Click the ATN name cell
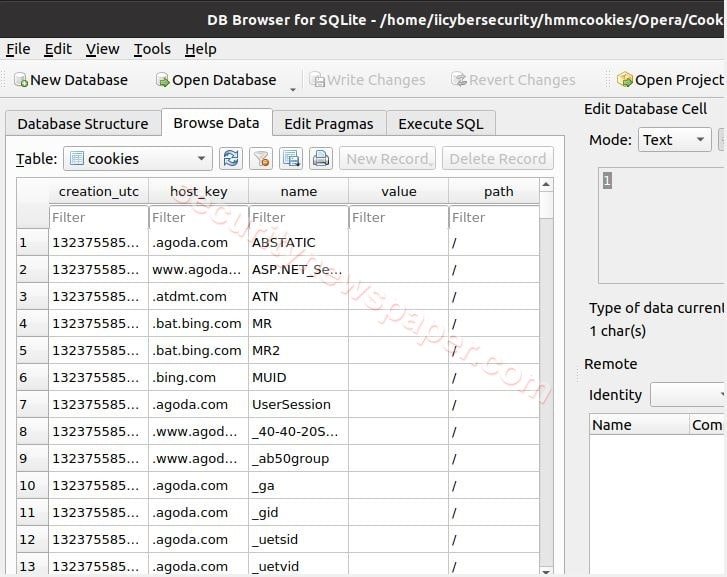 (x=299, y=296)
